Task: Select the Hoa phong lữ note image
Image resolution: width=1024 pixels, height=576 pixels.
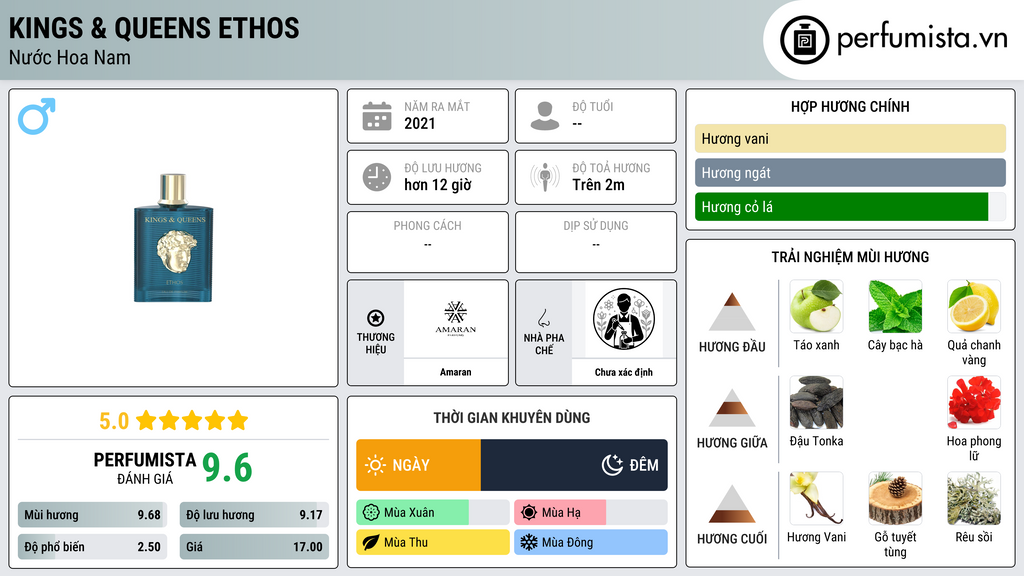Action: coord(974,402)
